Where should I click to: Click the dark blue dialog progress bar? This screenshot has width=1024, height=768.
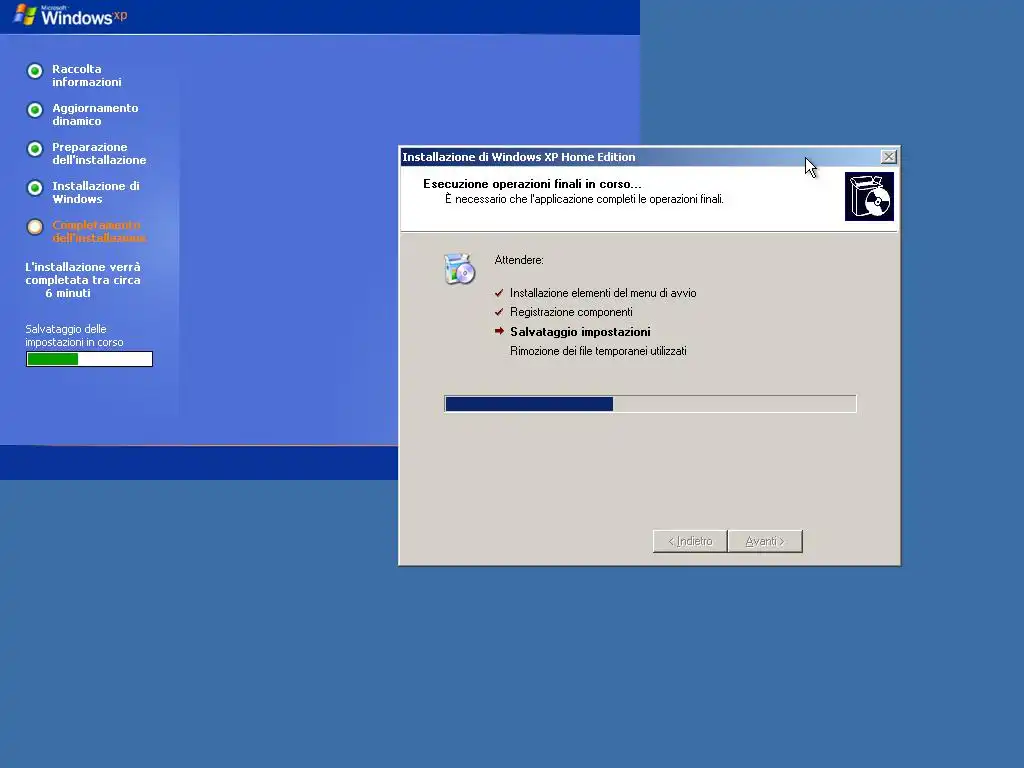650,404
